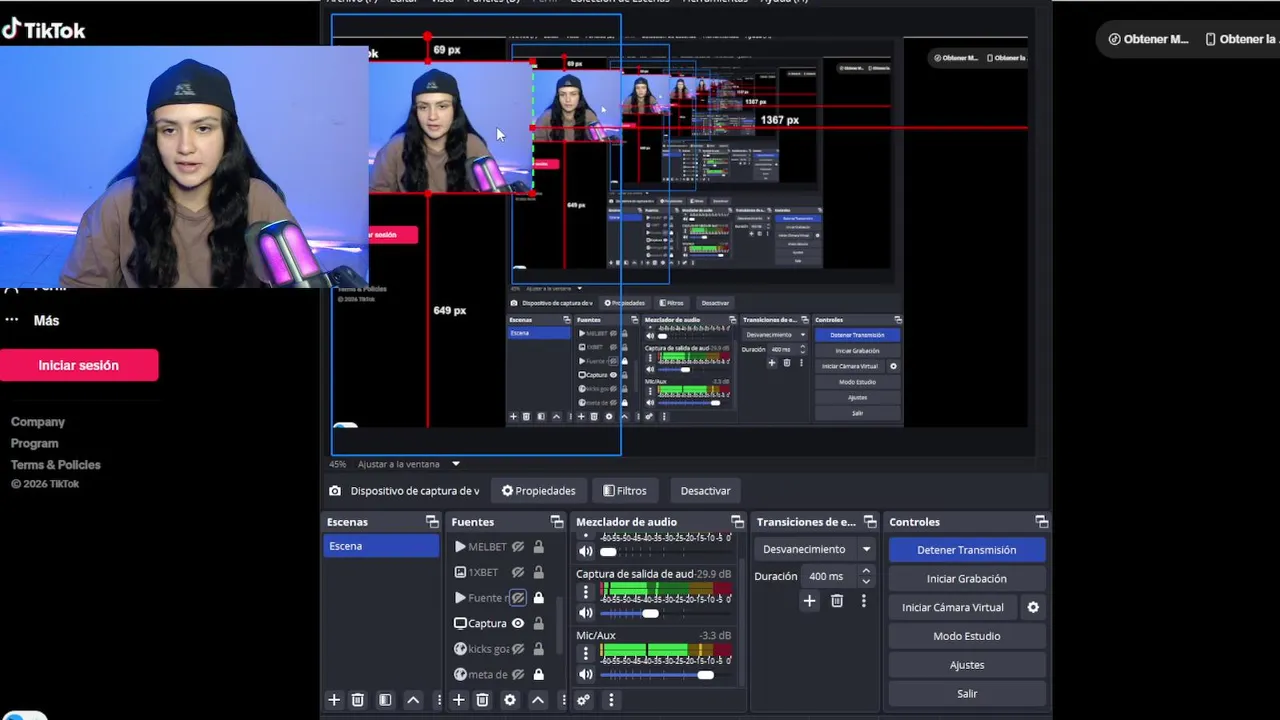Show the meta de source
This screenshot has width=1280, height=720.
pyautogui.click(x=518, y=674)
